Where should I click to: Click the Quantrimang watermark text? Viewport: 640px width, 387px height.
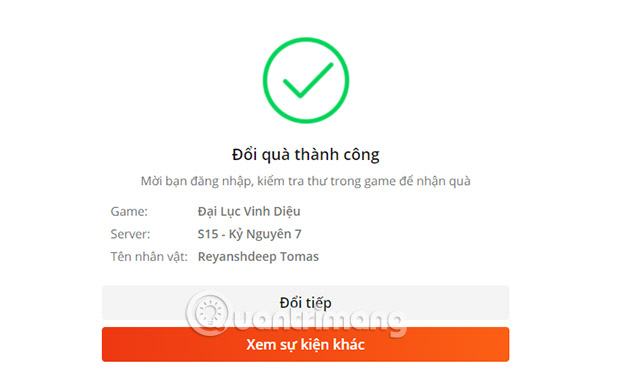pyautogui.click(x=319, y=319)
